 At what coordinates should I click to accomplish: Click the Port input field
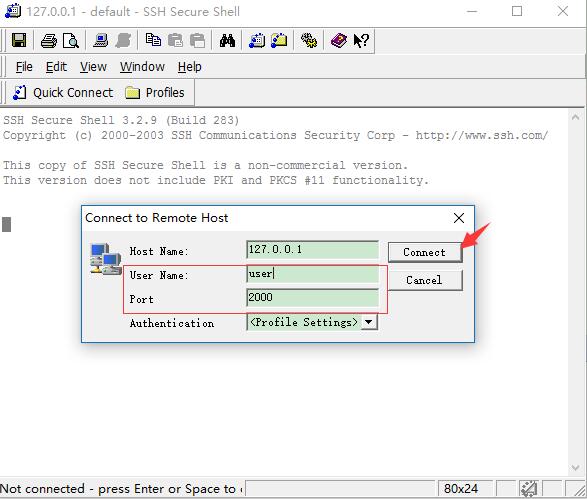[x=313, y=298]
